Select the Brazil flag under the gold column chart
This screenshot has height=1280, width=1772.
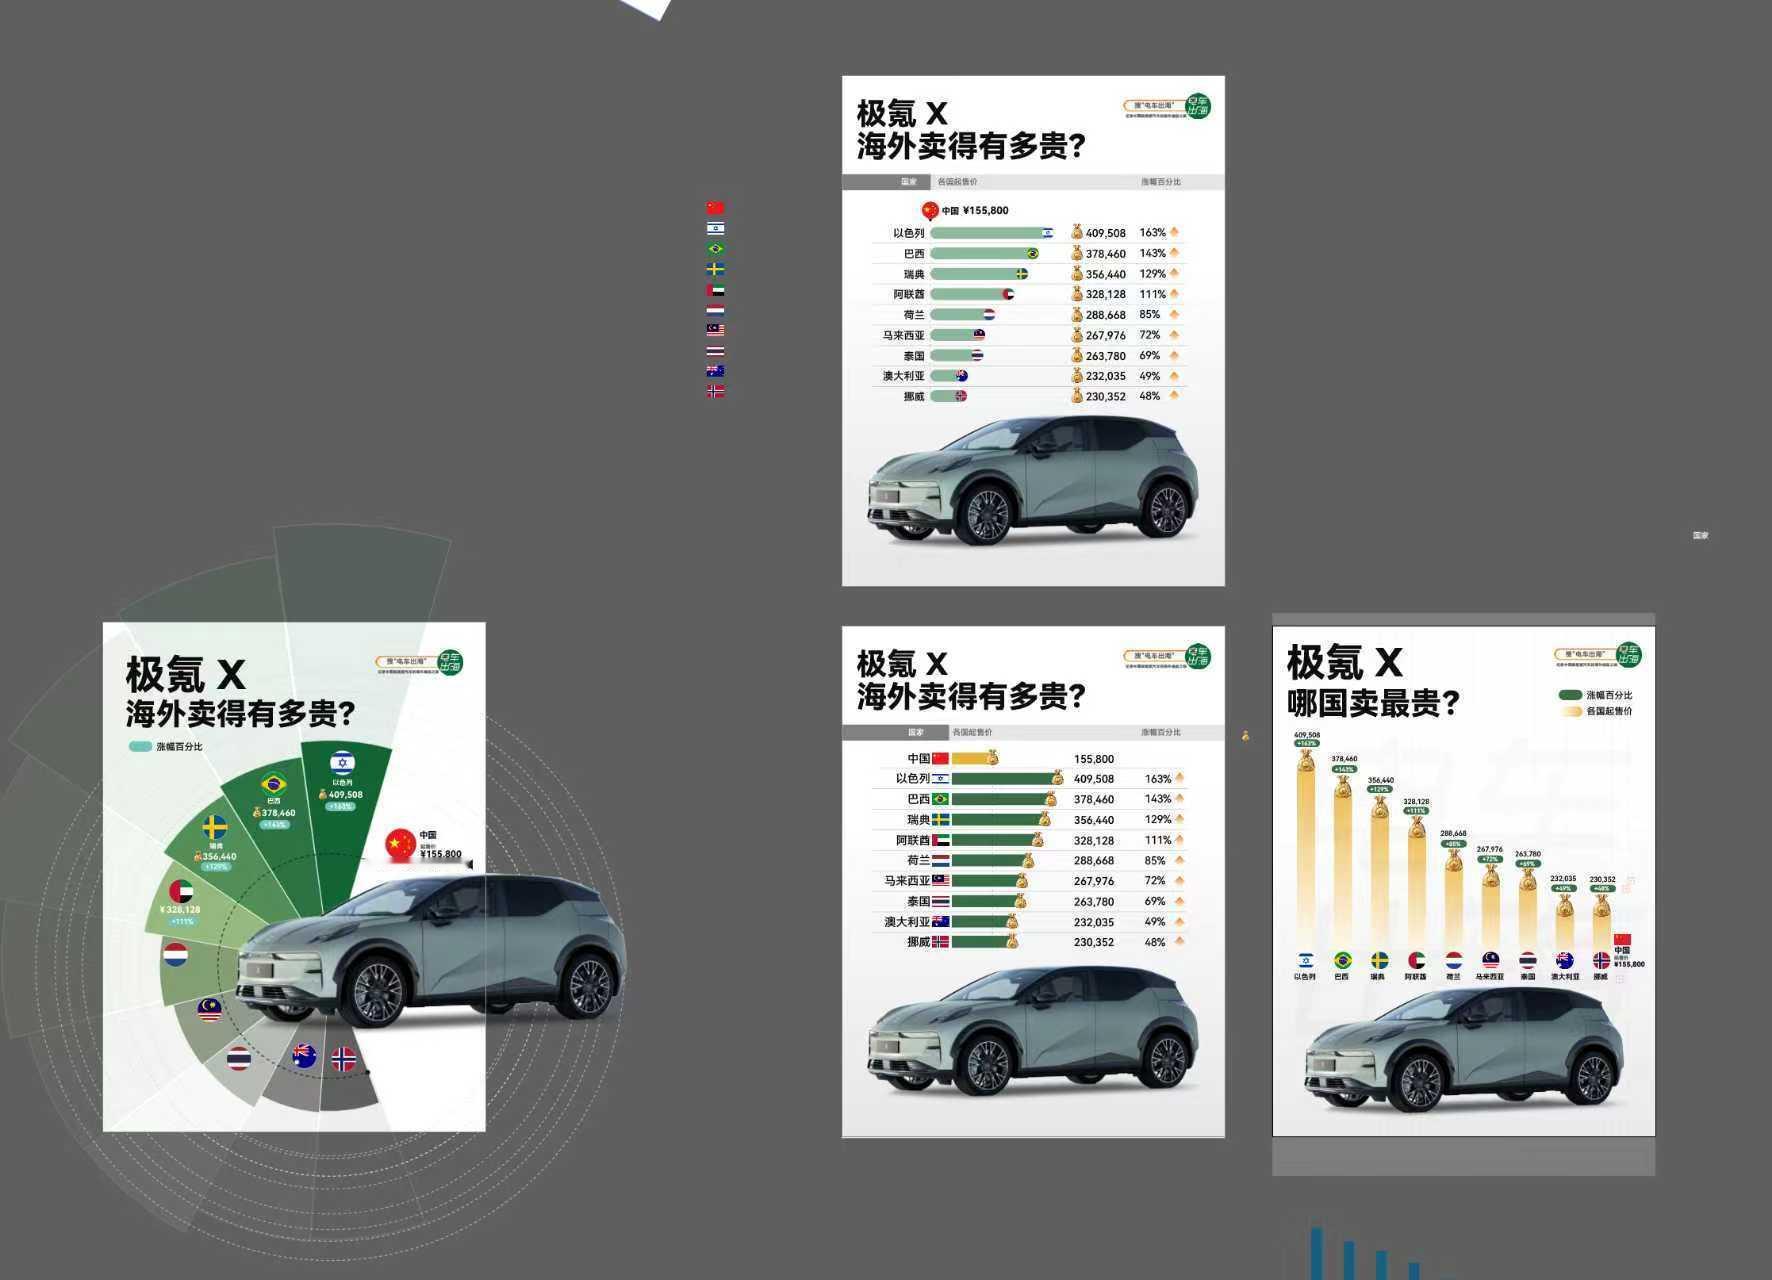click(1342, 960)
